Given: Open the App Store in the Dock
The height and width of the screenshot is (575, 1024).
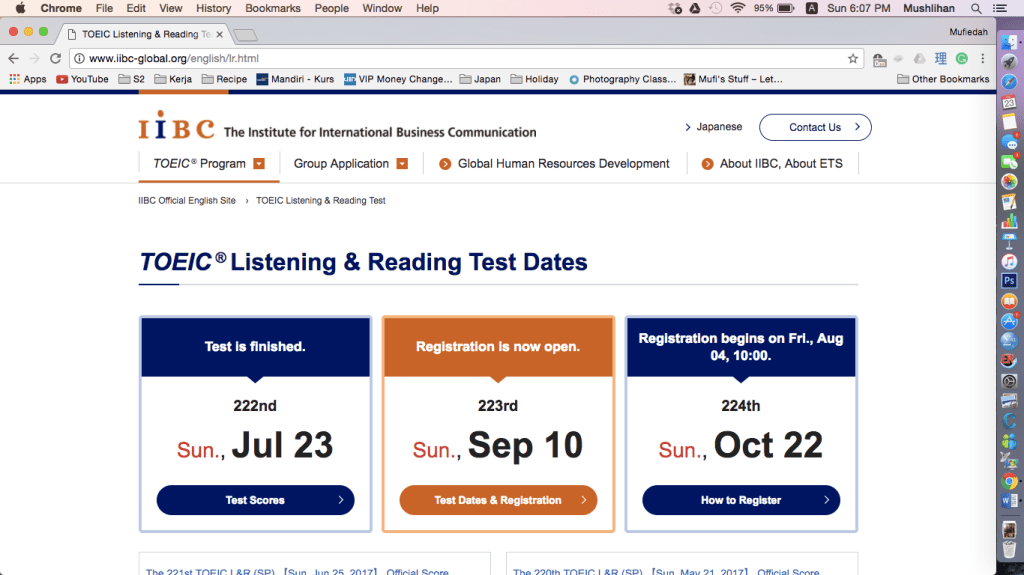Looking at the screenshot, I should (1009, 321).
